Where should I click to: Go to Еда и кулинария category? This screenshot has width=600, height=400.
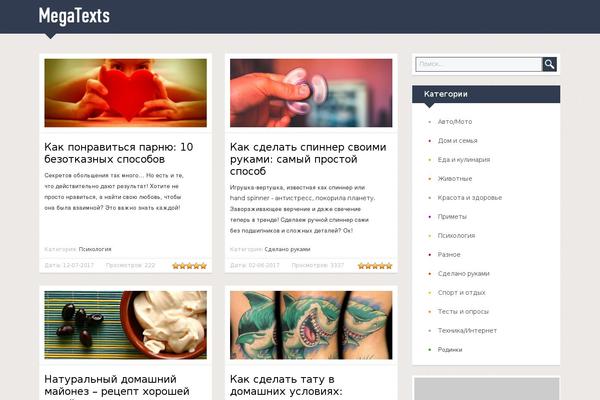tap(464, 160)
